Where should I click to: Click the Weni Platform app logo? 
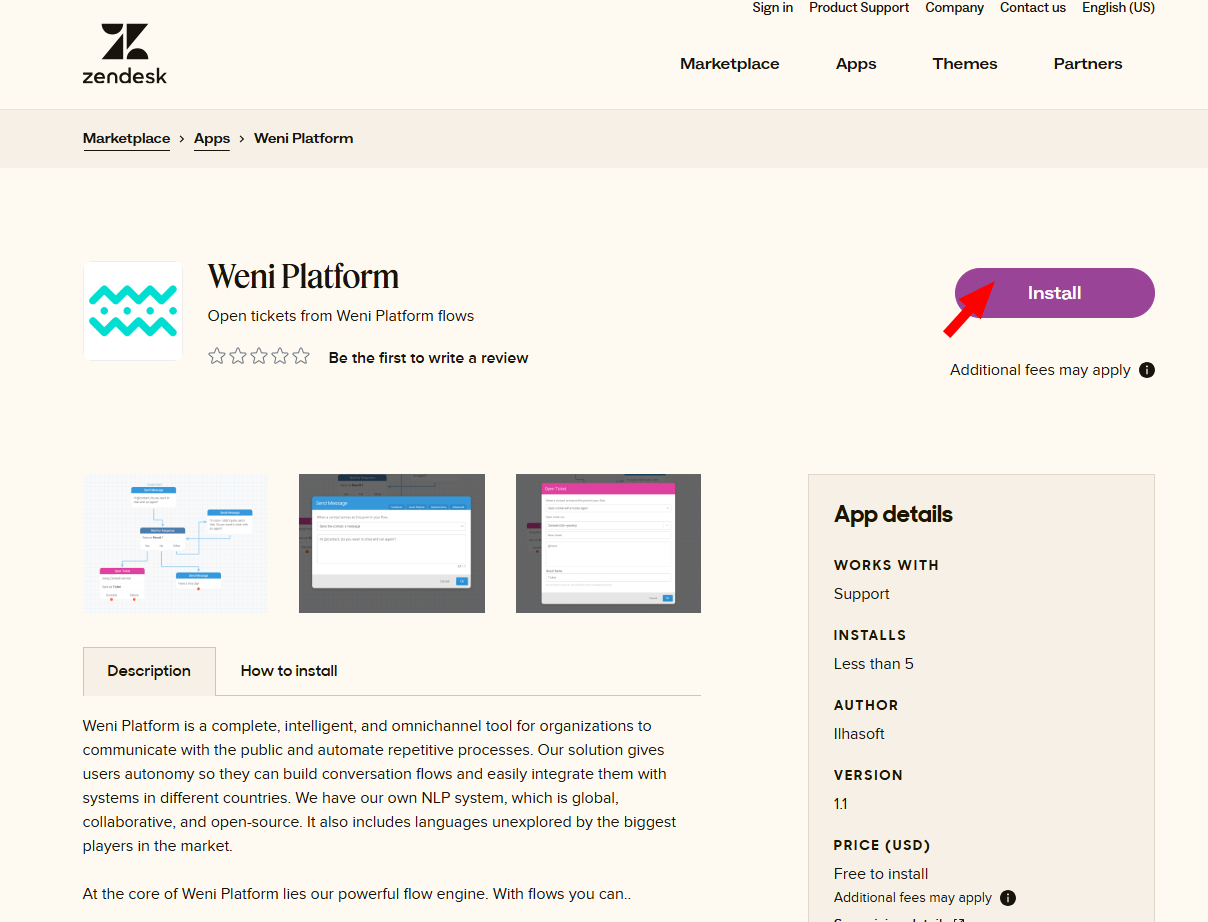click(133, 311)
